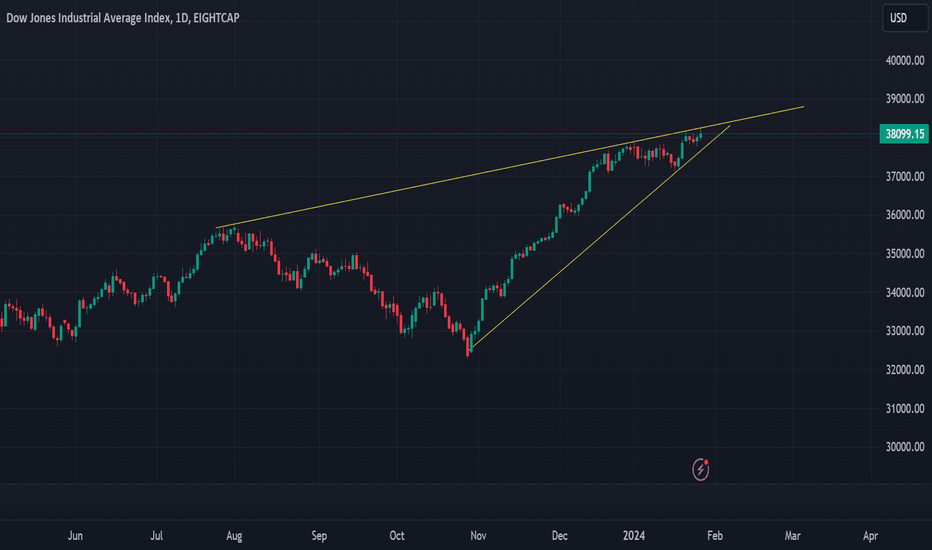Screen dimensions: 932x550
Task: Open the USD currency selector
Action: click(x=905, y=18)
